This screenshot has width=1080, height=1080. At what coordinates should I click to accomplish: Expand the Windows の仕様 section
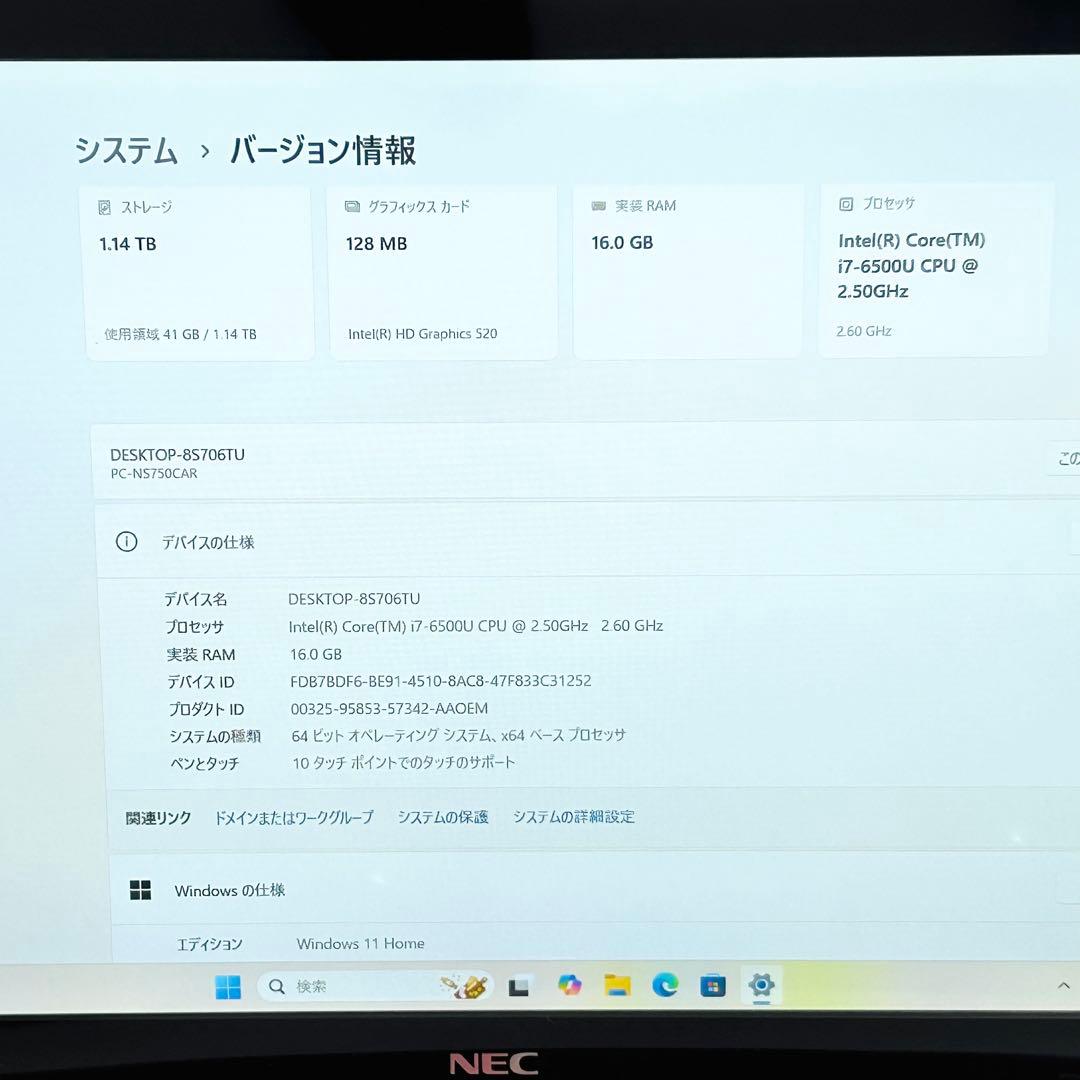click(229, 890)
